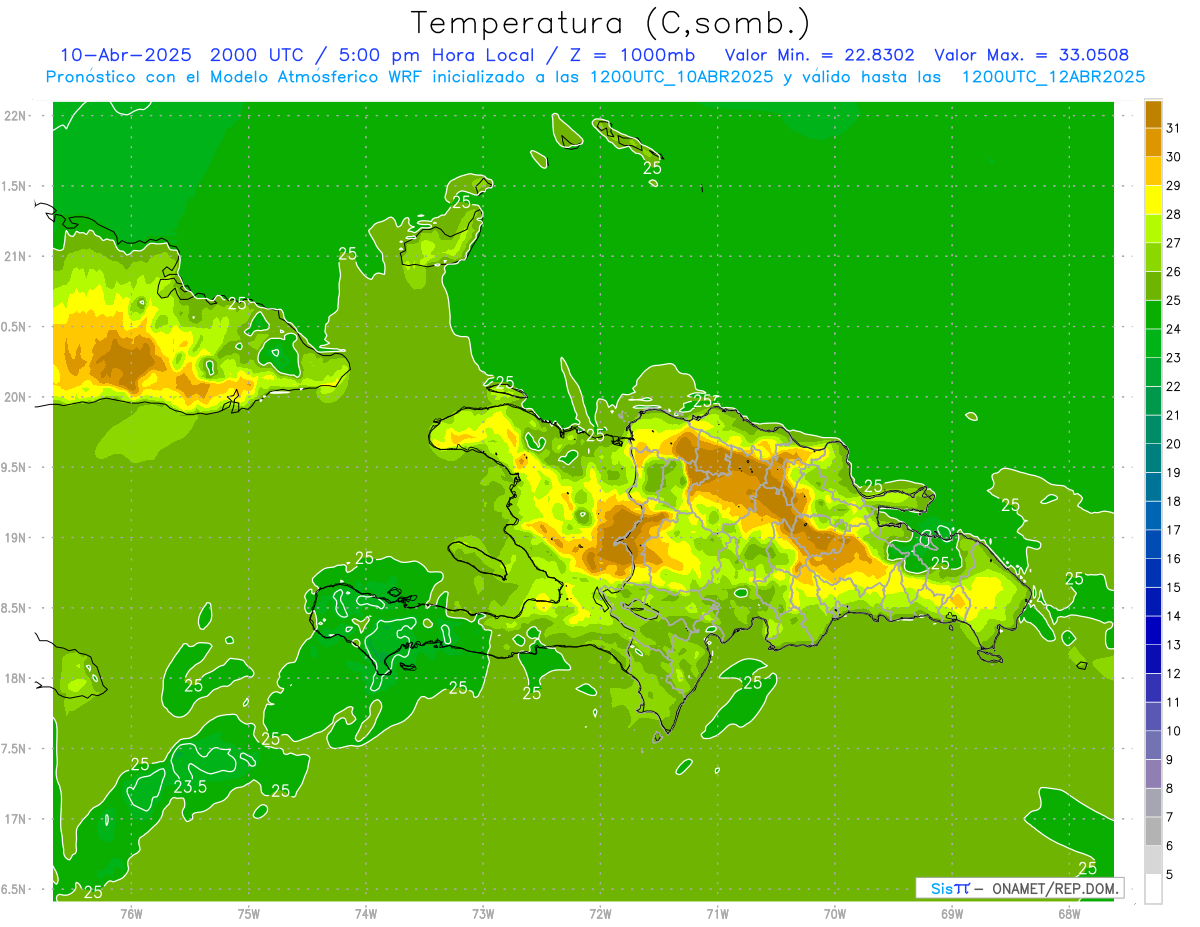Screen dimensions: 1200x927
Task: Pick the legend band between 25 and 26
Action: tap(1153, 286)
